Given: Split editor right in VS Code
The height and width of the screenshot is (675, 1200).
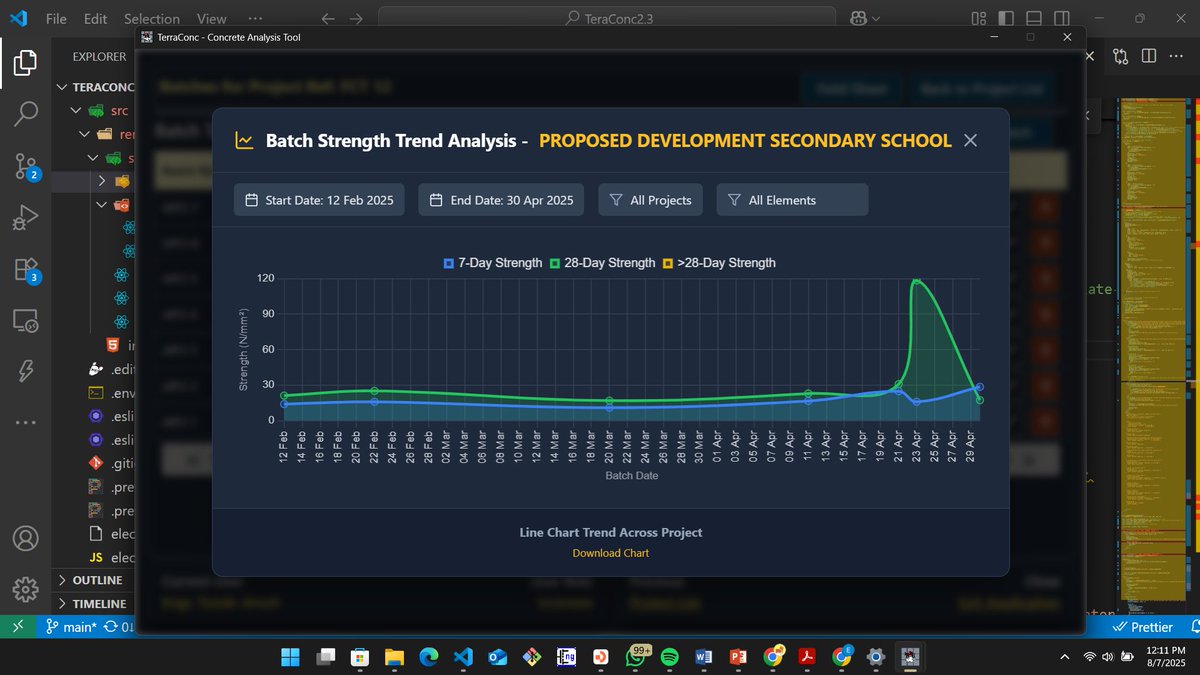Looking at the screenshot, I should click(x=1149, y=56).
